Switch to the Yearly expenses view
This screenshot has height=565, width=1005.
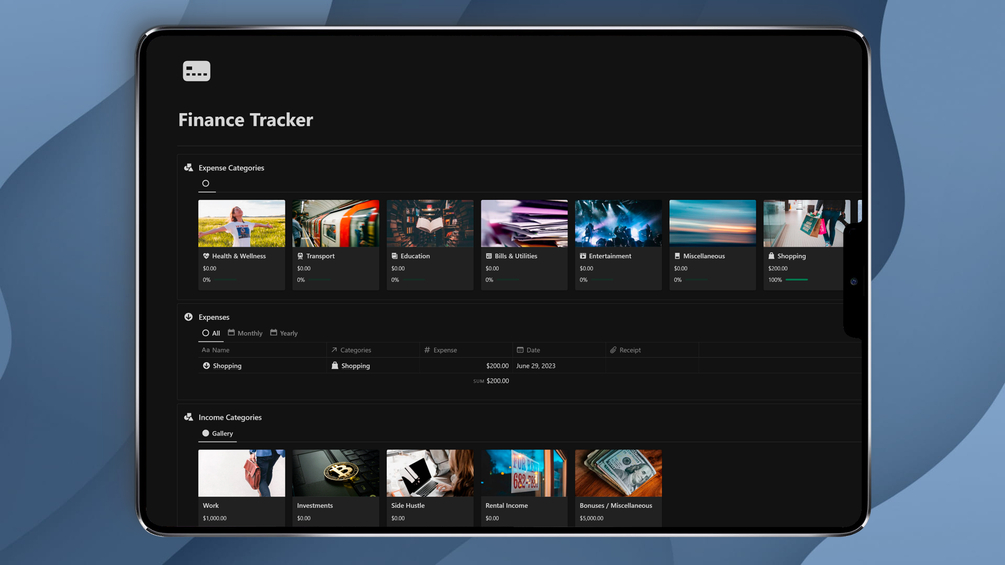point(284,333)
